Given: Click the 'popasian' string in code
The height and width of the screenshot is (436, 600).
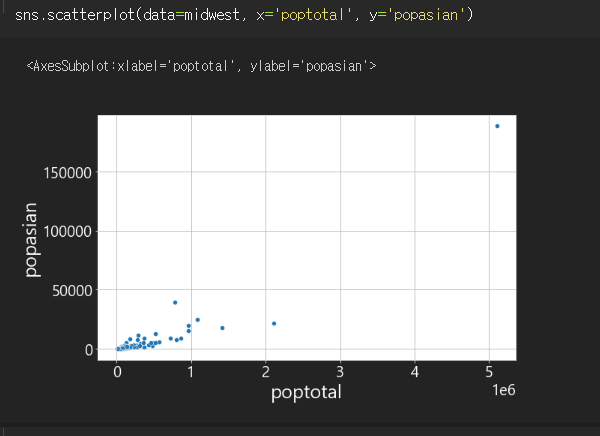Looking at the screenshot, I should [x=426, y=15].
